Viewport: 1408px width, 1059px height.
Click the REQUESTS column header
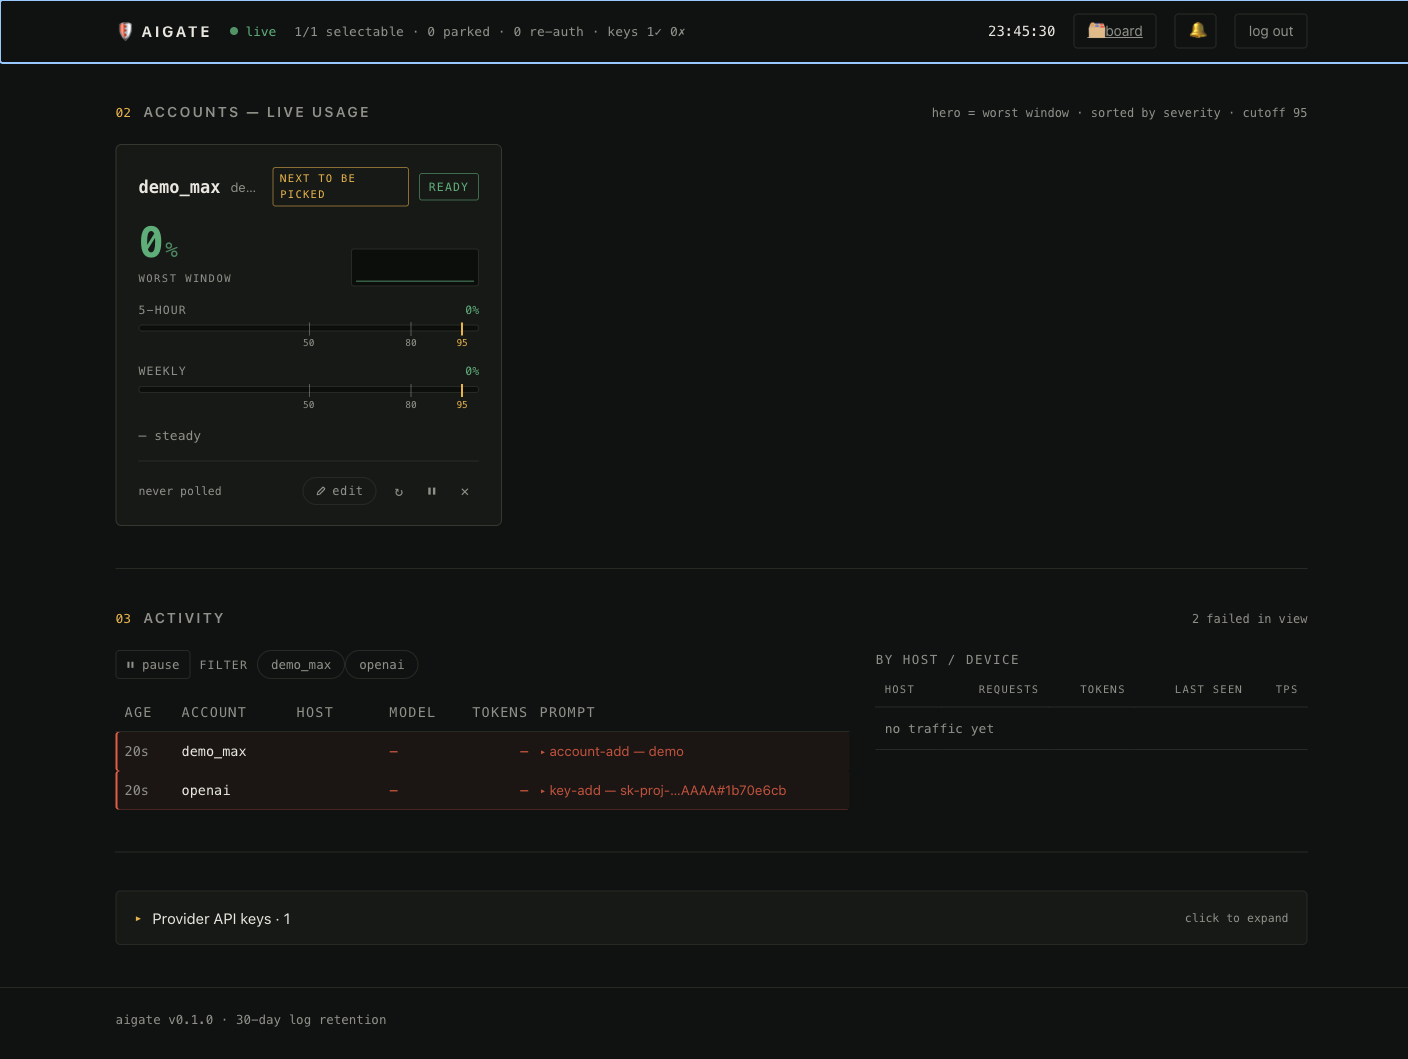[1008, 689]
